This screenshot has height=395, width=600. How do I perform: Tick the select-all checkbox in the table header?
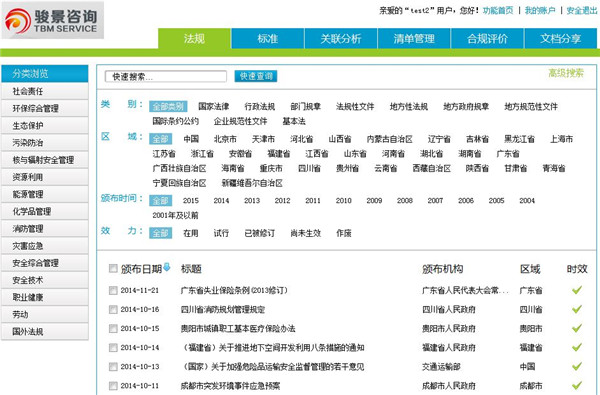click(x=113, y=268)
